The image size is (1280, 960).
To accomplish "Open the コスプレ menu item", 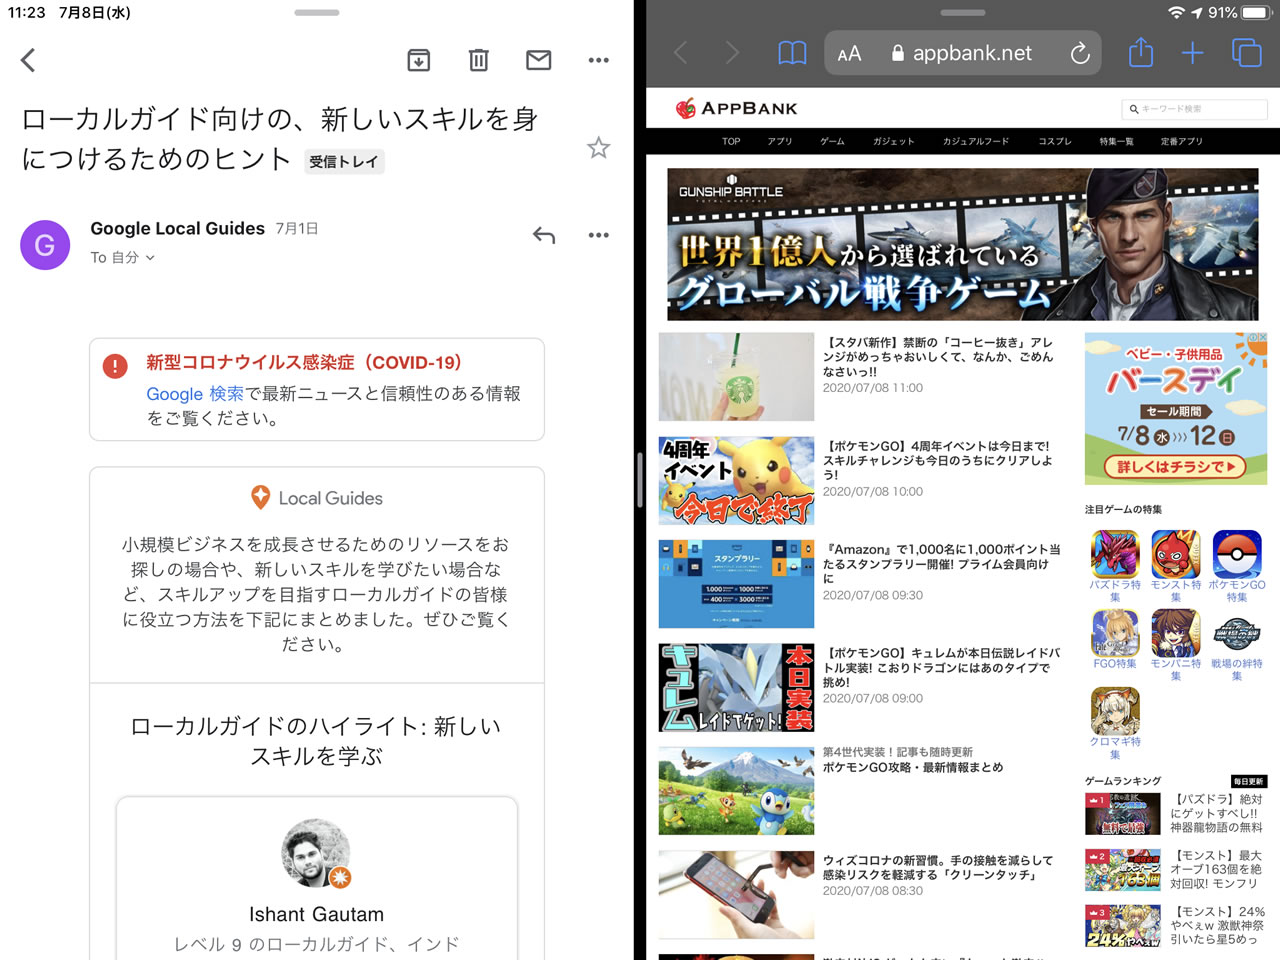I will pyautogui.click(x=1054, y=141).
